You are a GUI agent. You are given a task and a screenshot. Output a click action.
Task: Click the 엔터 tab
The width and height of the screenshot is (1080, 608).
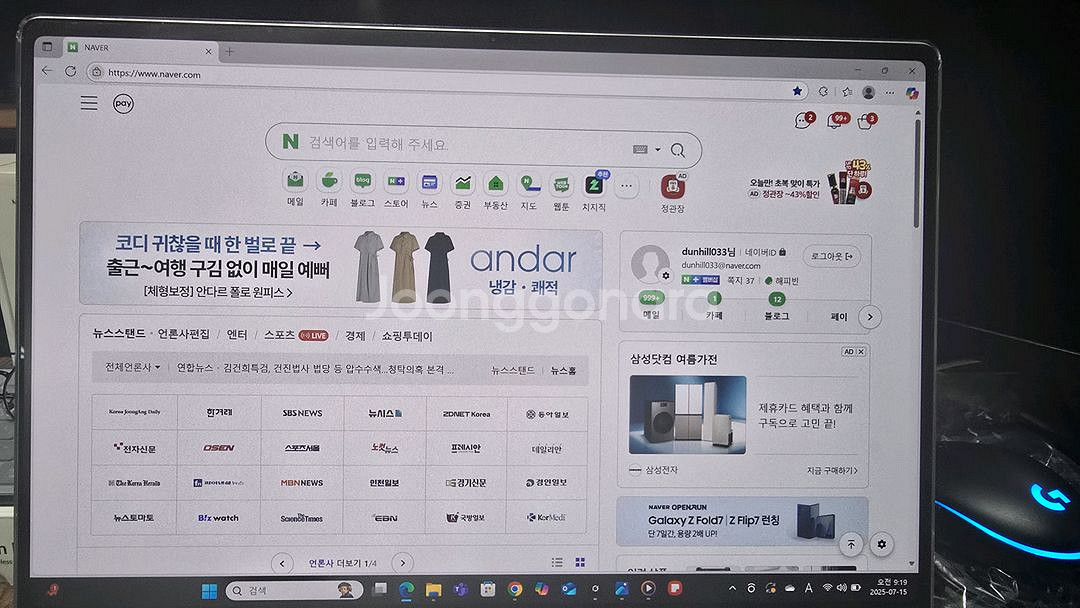[x=236, y=335]
